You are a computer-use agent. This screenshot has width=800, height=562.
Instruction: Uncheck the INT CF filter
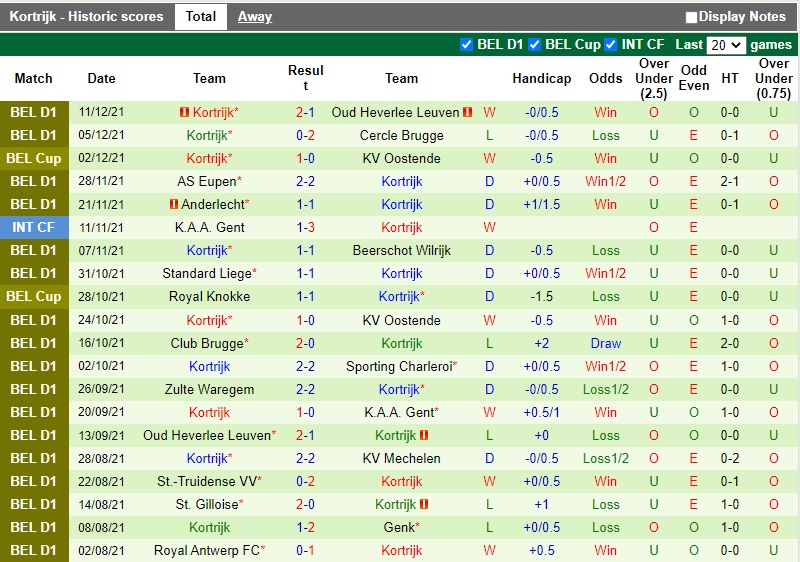(x=610, y=45)
